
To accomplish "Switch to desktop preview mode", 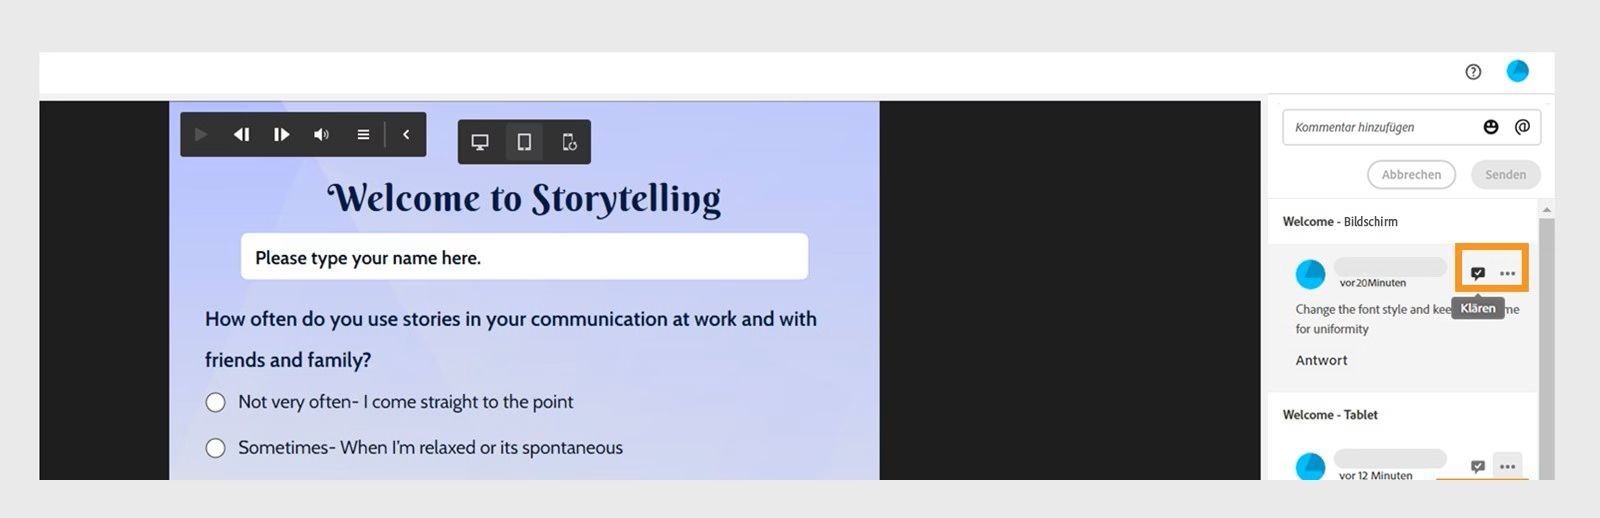I will coord(480,142).
